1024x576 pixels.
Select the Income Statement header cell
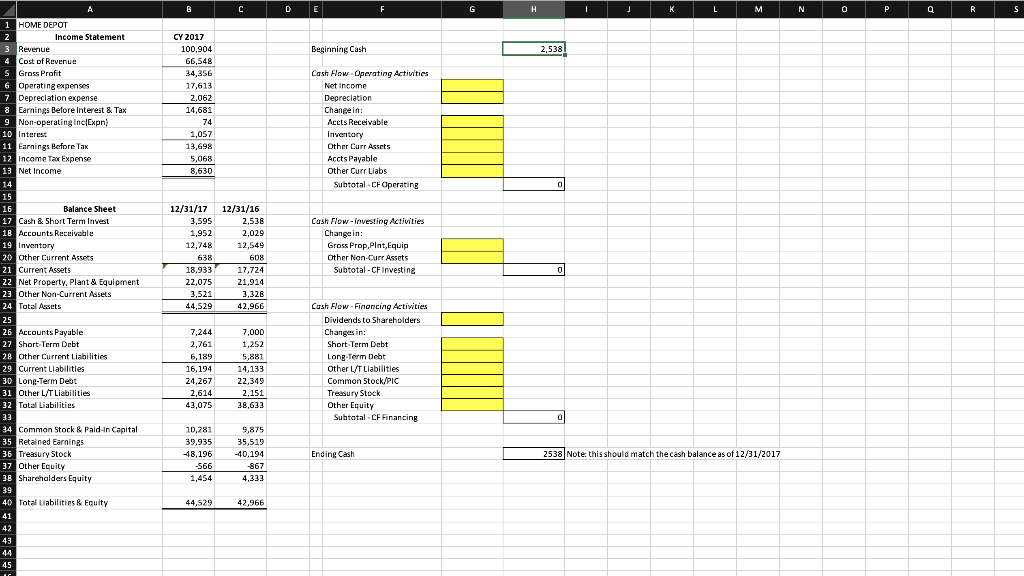(x=89, y=36)
